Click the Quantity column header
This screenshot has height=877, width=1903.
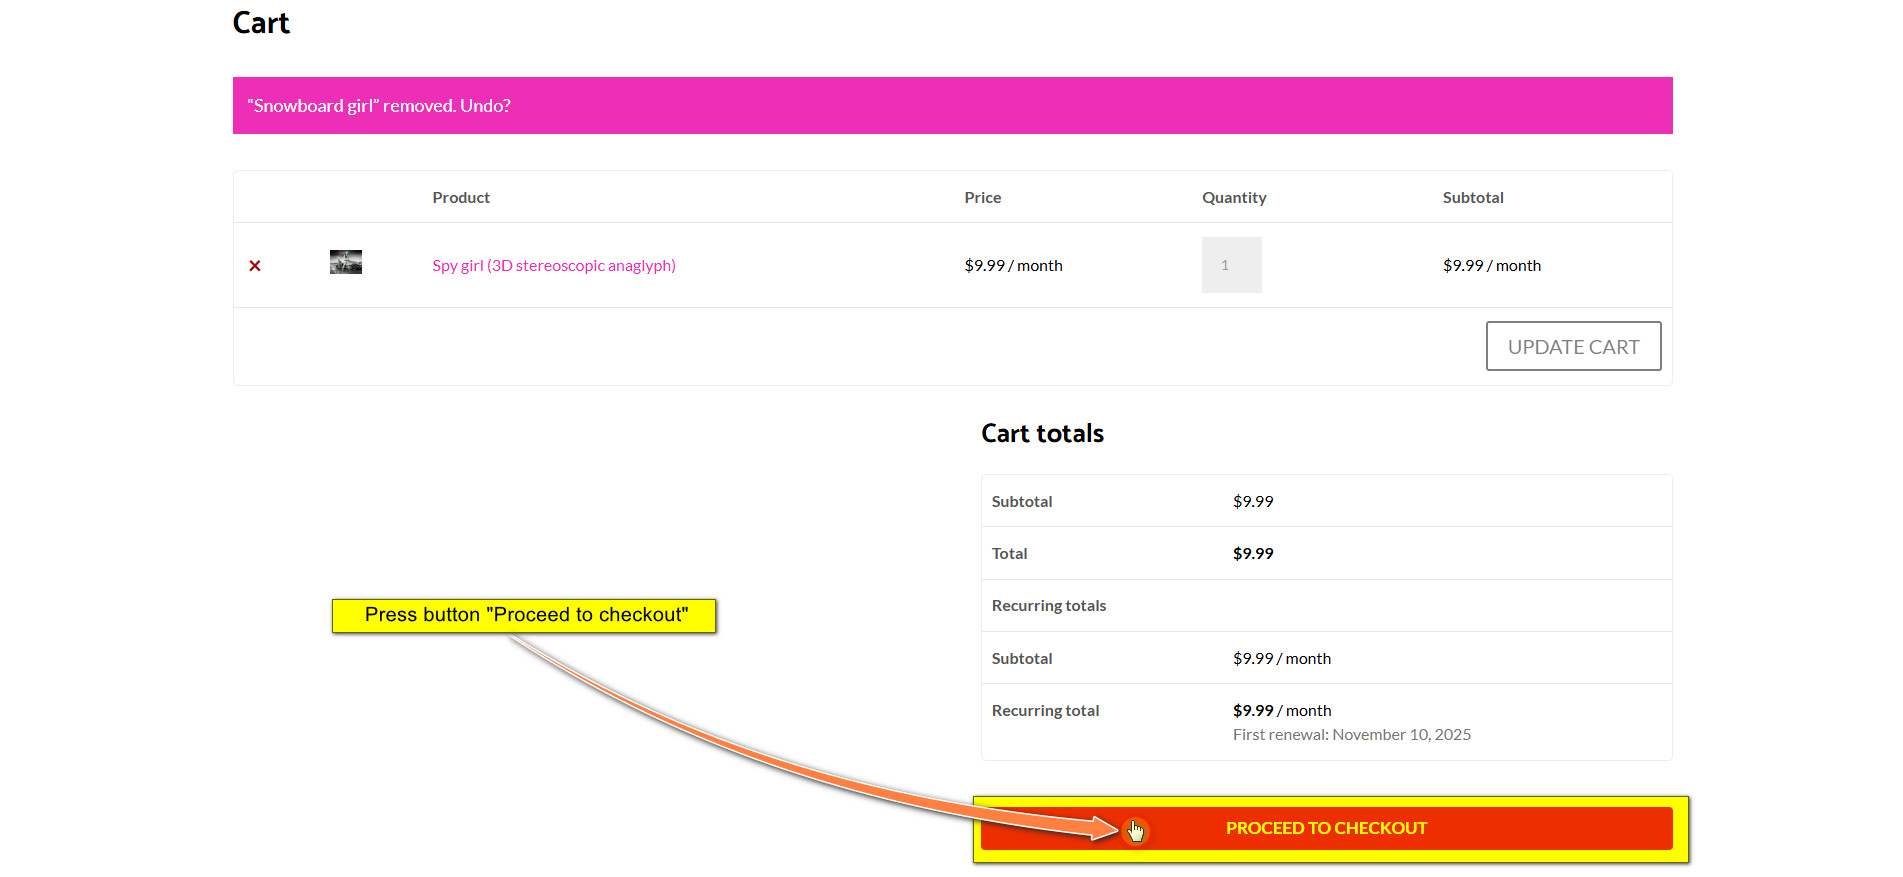tap(1234, 198)
